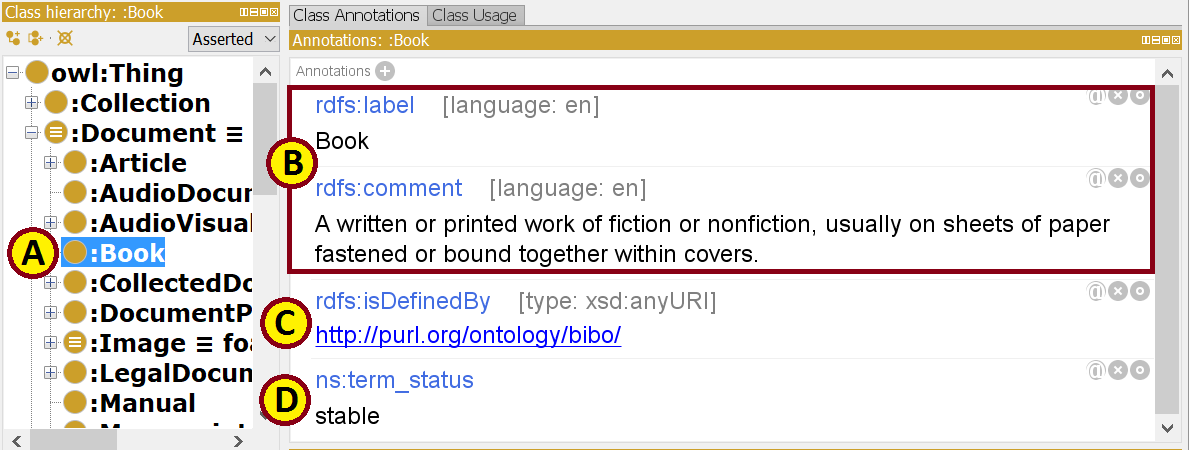This screenshot has width=1189, height=450.
Task: Edit the rdfs:comment annotation
Action: click(1139, 178)
